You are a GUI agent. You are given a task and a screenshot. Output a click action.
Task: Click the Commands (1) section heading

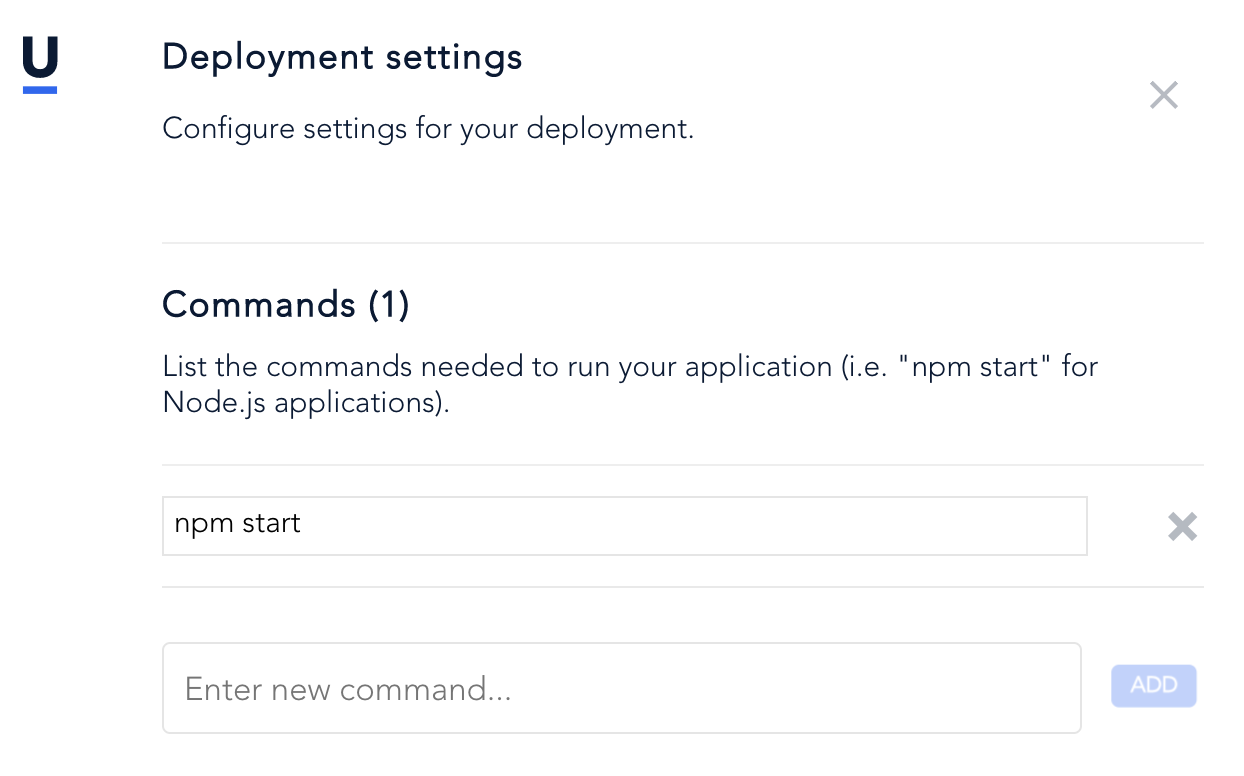point(285,305)
